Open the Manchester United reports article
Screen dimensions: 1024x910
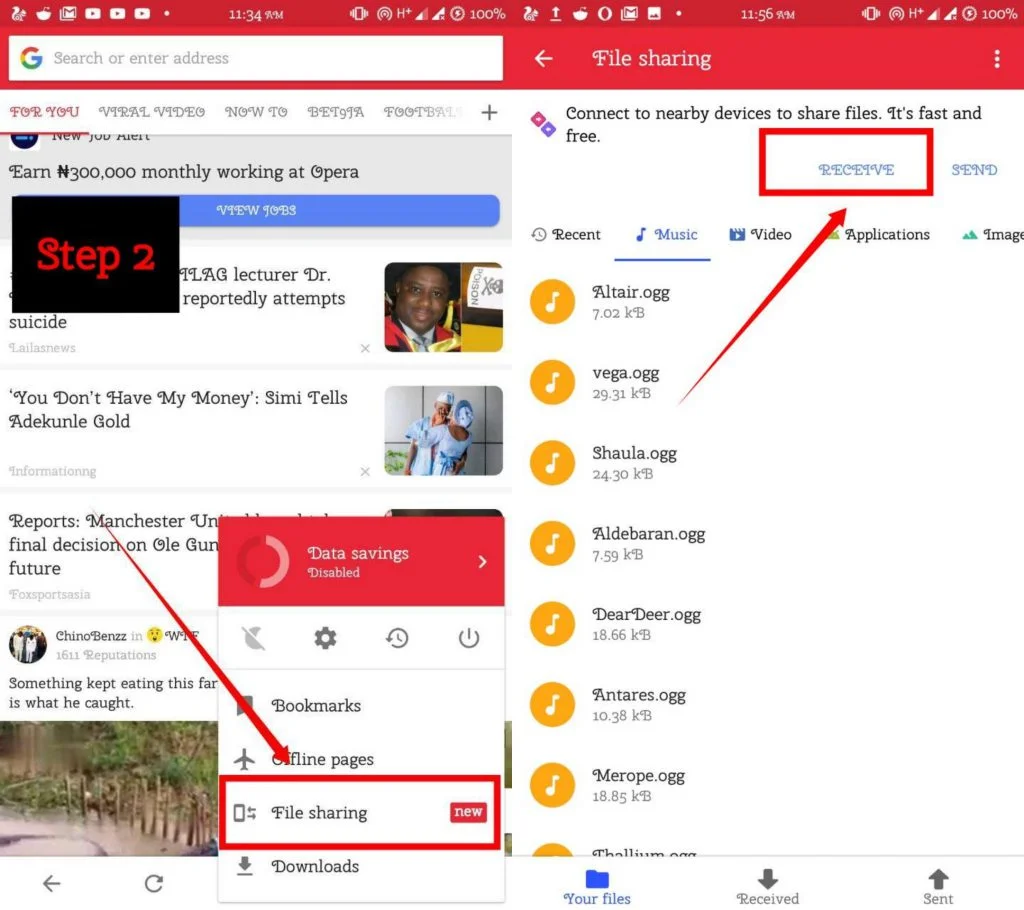click(114, 544)
